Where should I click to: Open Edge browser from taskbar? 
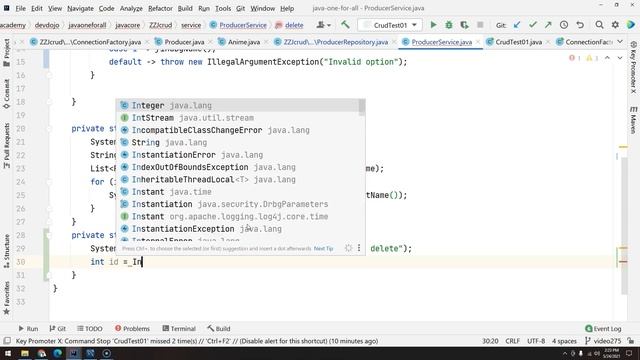click(58, 353)
